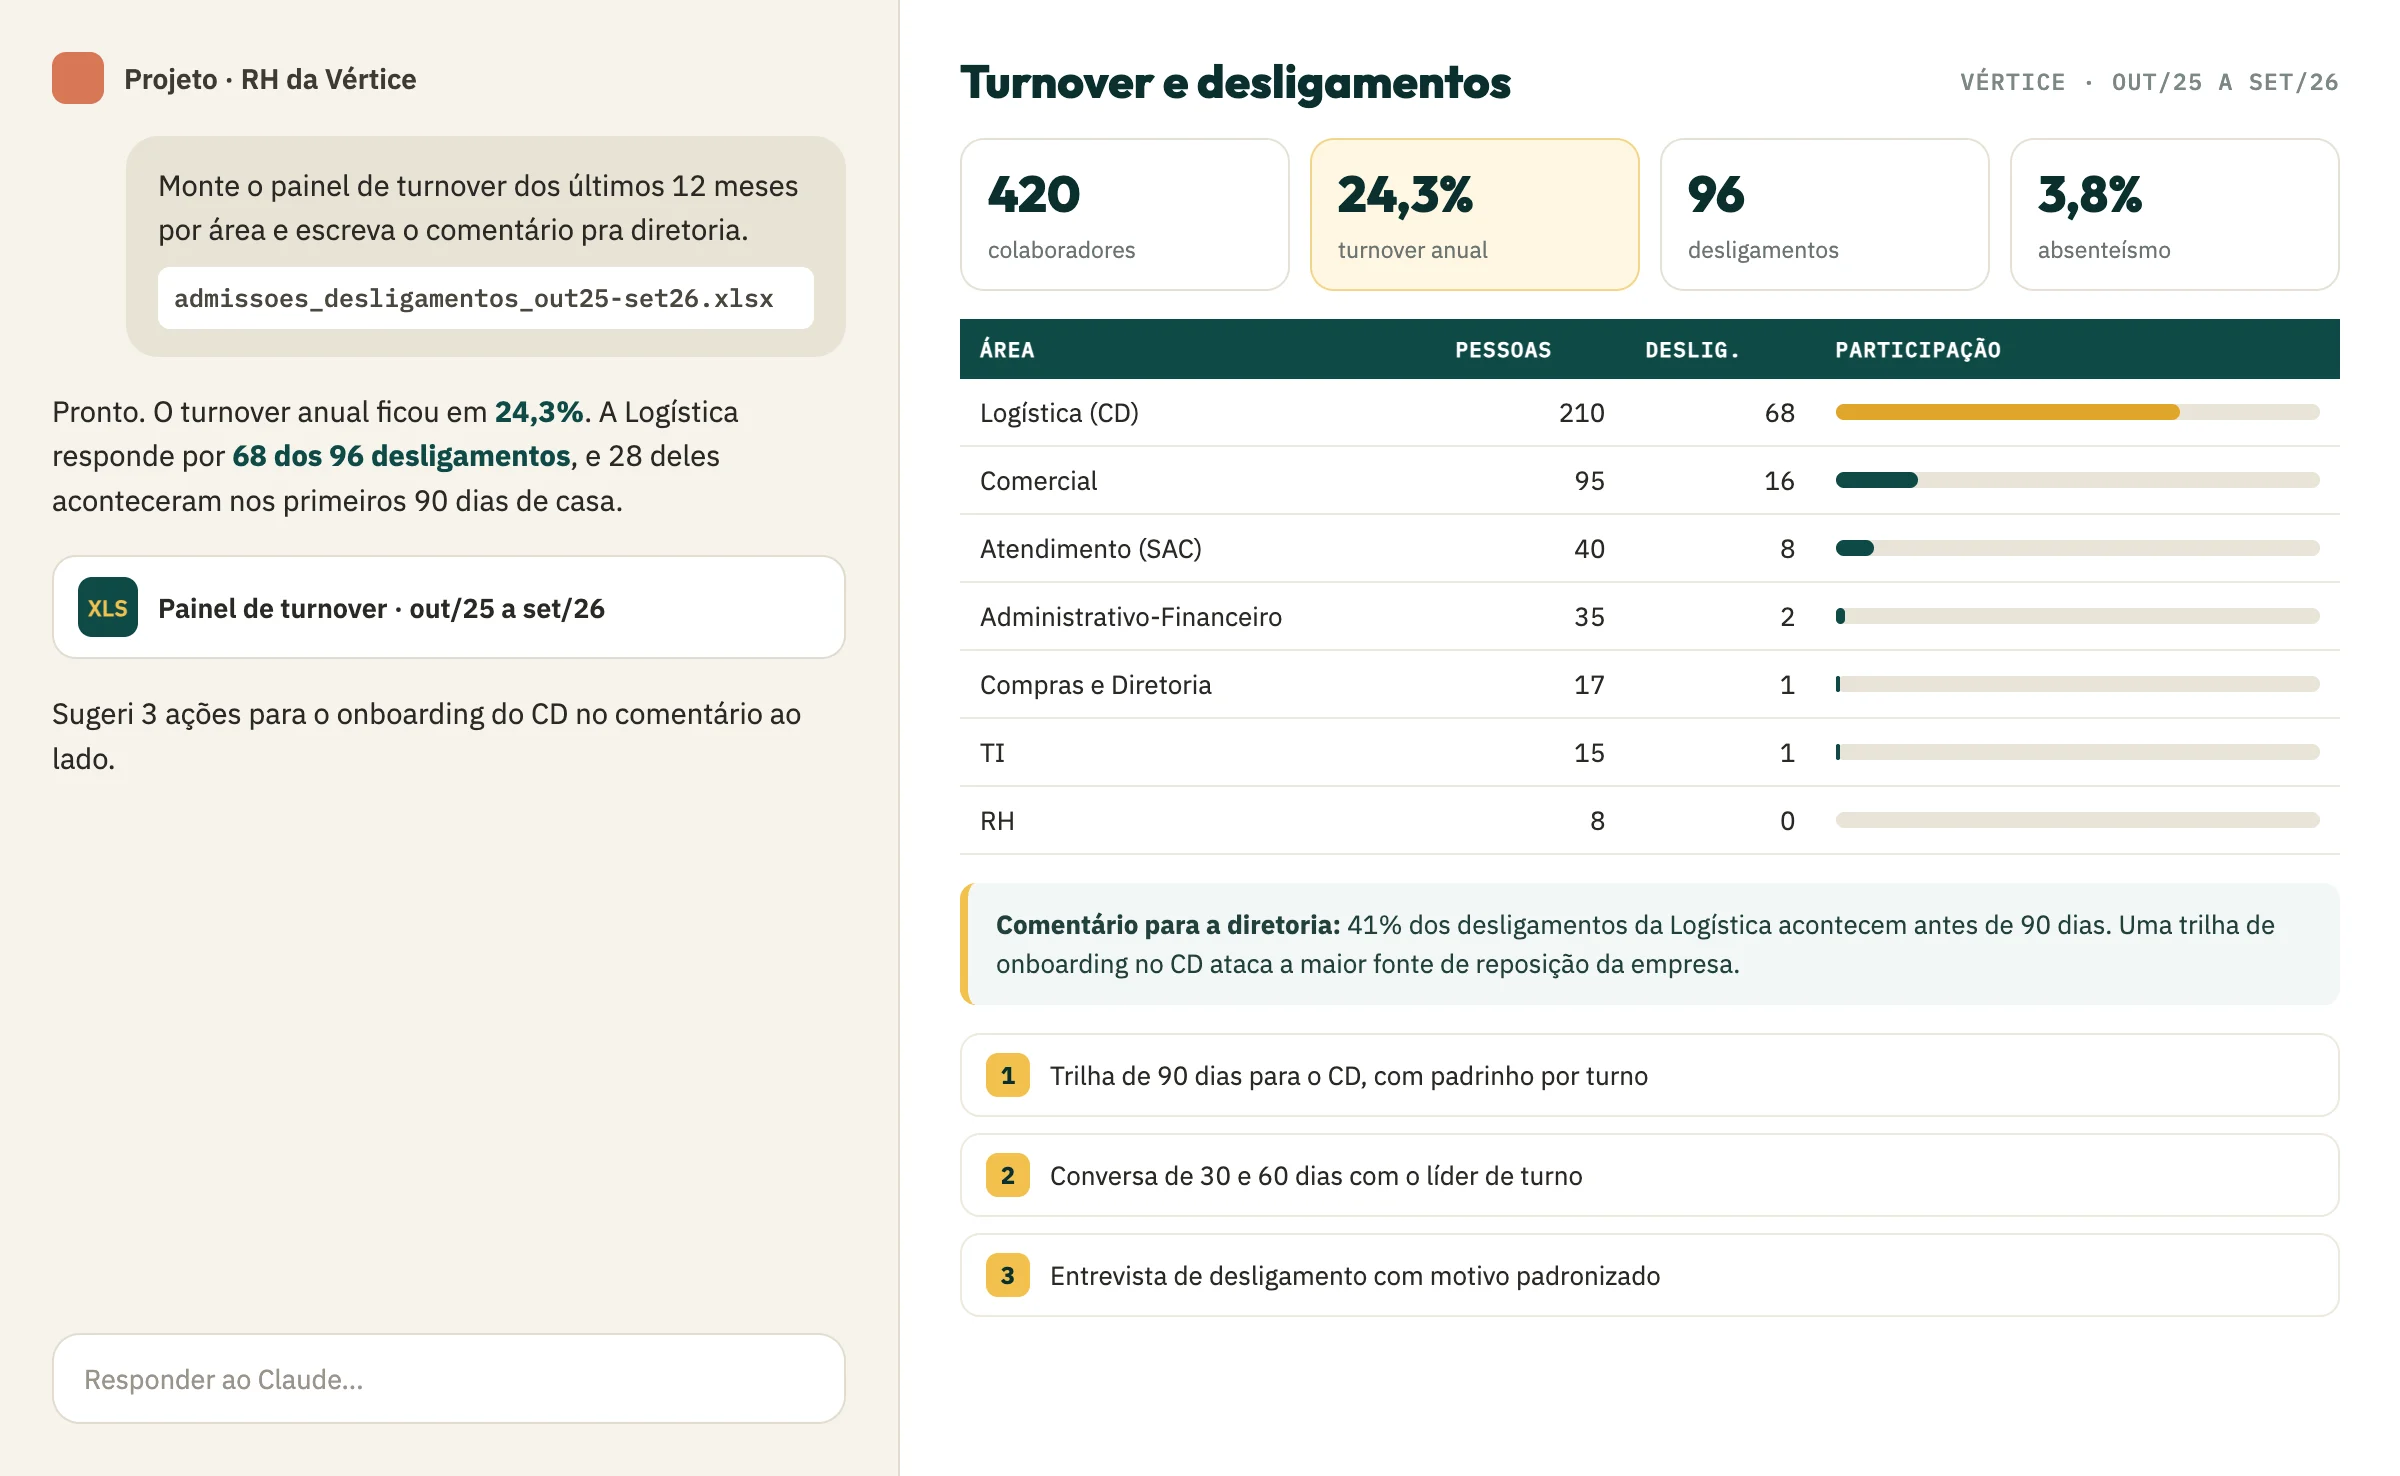Click the PESSOAS column header
The width and height of the screenshot is (2400, 1476).
point(1503,350)
